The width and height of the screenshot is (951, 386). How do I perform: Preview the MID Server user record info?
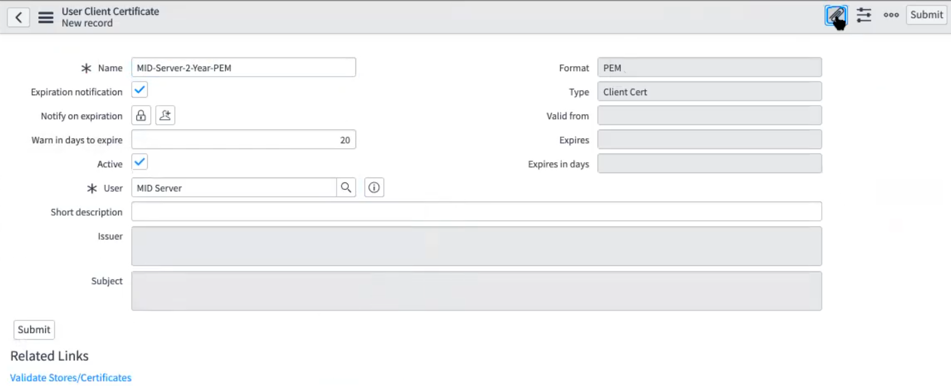pos(374,188)
